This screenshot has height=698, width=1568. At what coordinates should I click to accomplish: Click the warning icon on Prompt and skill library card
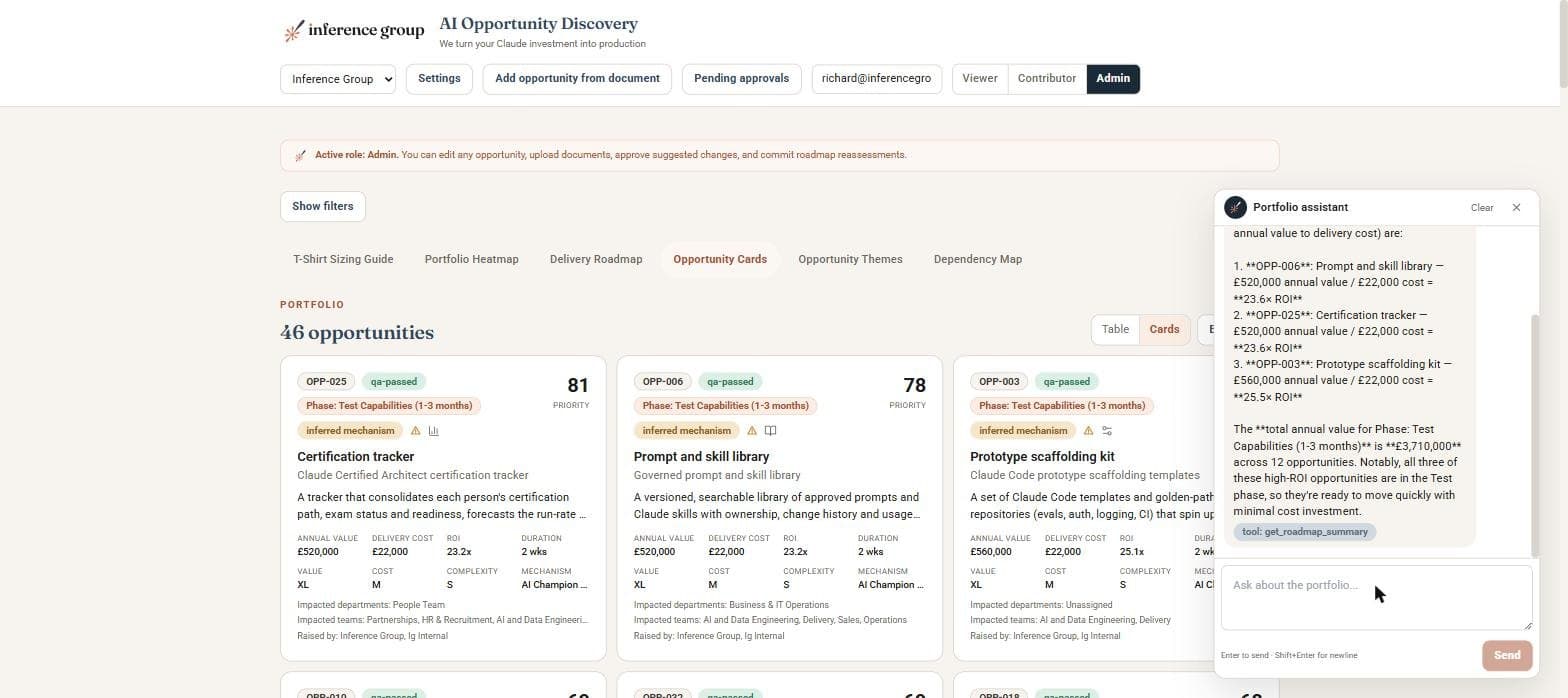click(752, 431)
